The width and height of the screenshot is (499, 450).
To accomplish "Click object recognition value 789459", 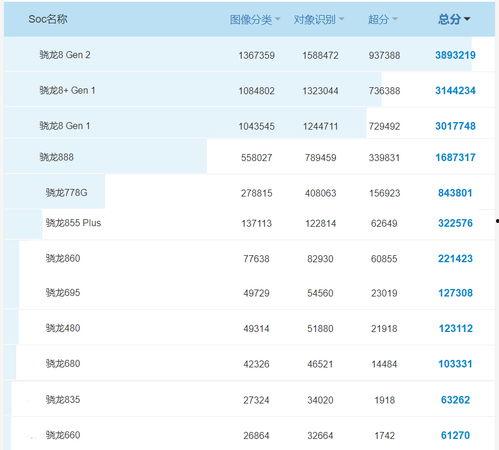I will (320, 158).
